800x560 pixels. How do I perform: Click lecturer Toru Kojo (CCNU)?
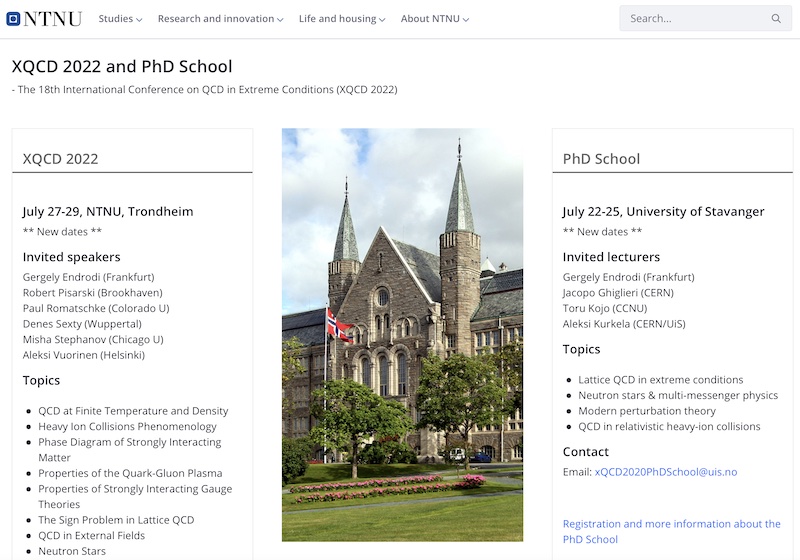[605, 308]
